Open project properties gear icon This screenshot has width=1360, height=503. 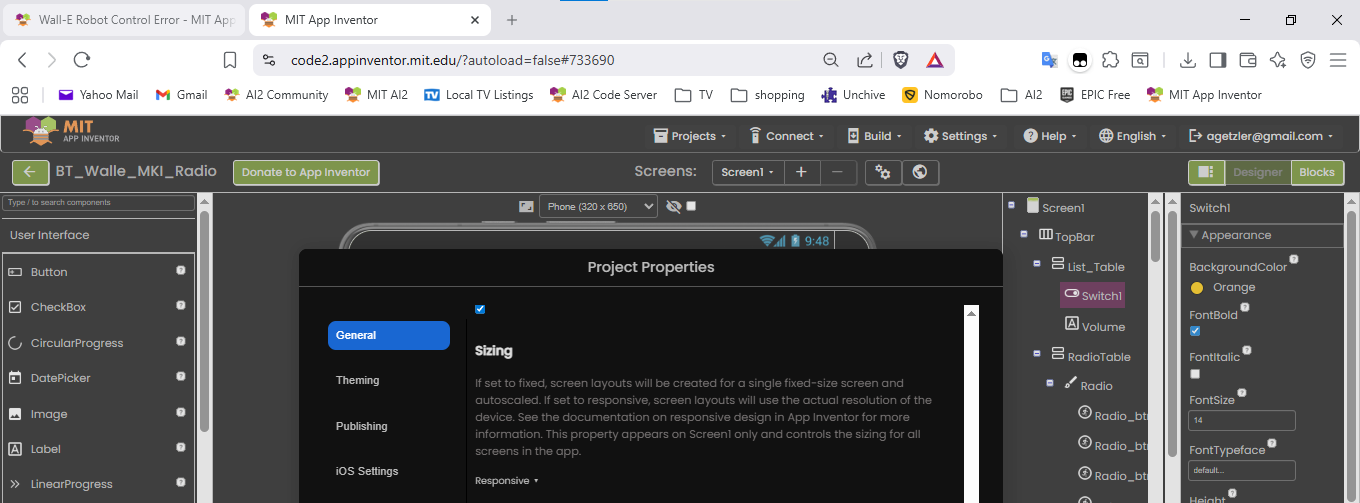[883, 172]
